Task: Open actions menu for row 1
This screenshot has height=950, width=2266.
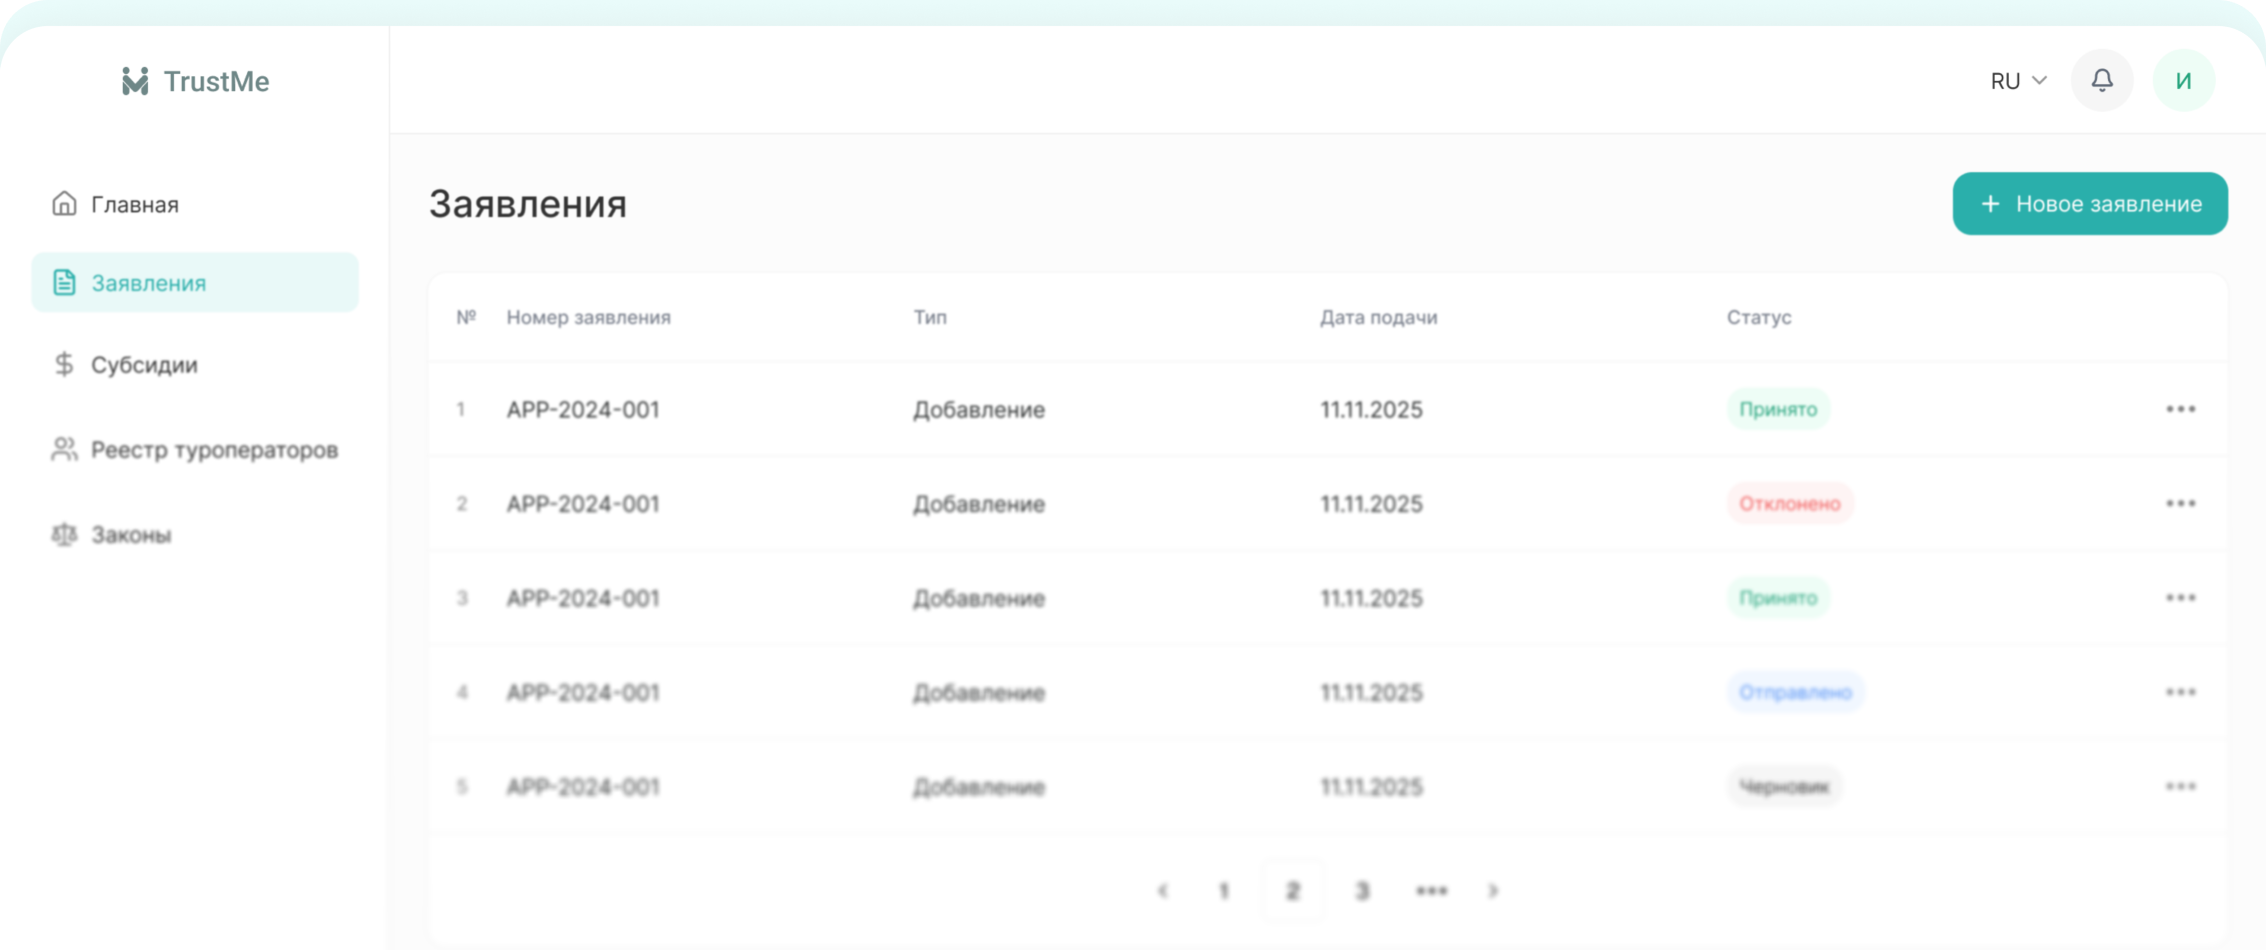Action: [x=2180, y=409]
